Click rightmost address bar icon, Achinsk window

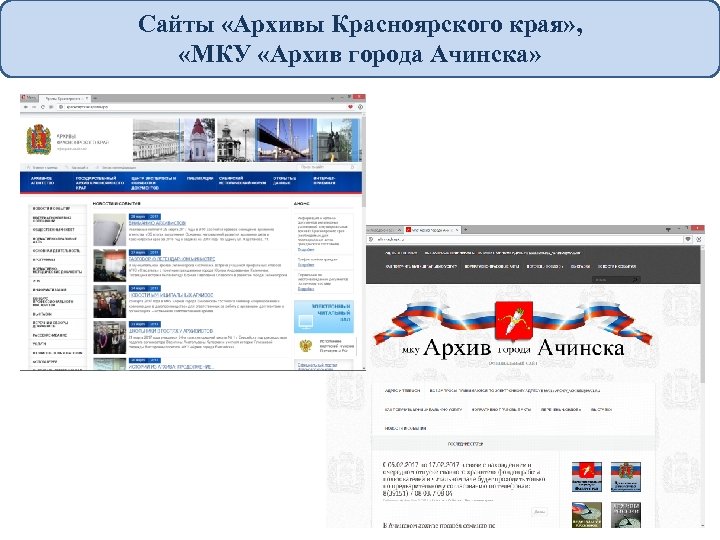pyautogui.click(x=699, y=239)
